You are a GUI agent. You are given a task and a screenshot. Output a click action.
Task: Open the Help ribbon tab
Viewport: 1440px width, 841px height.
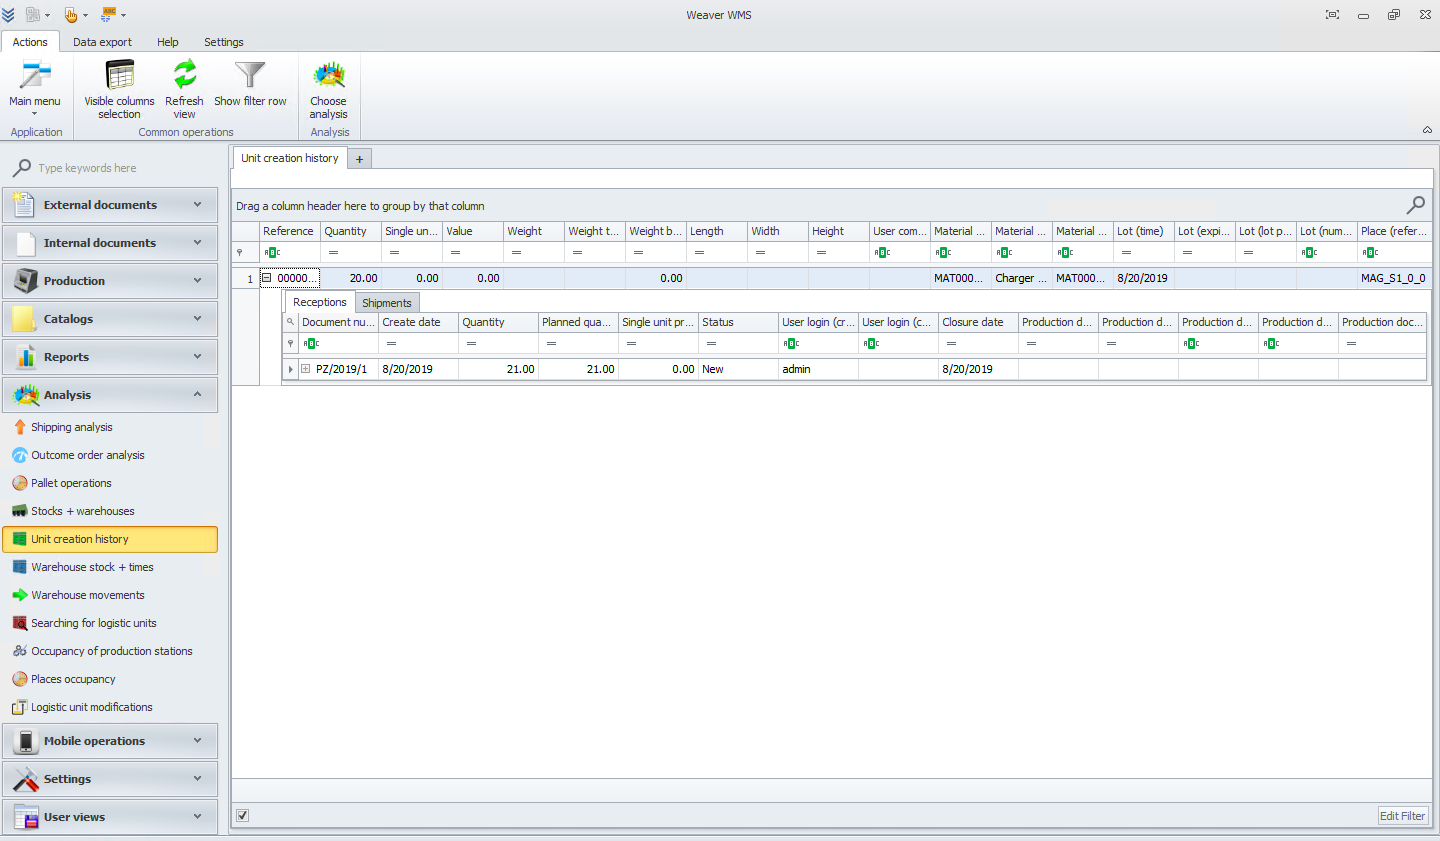[168, 42]
